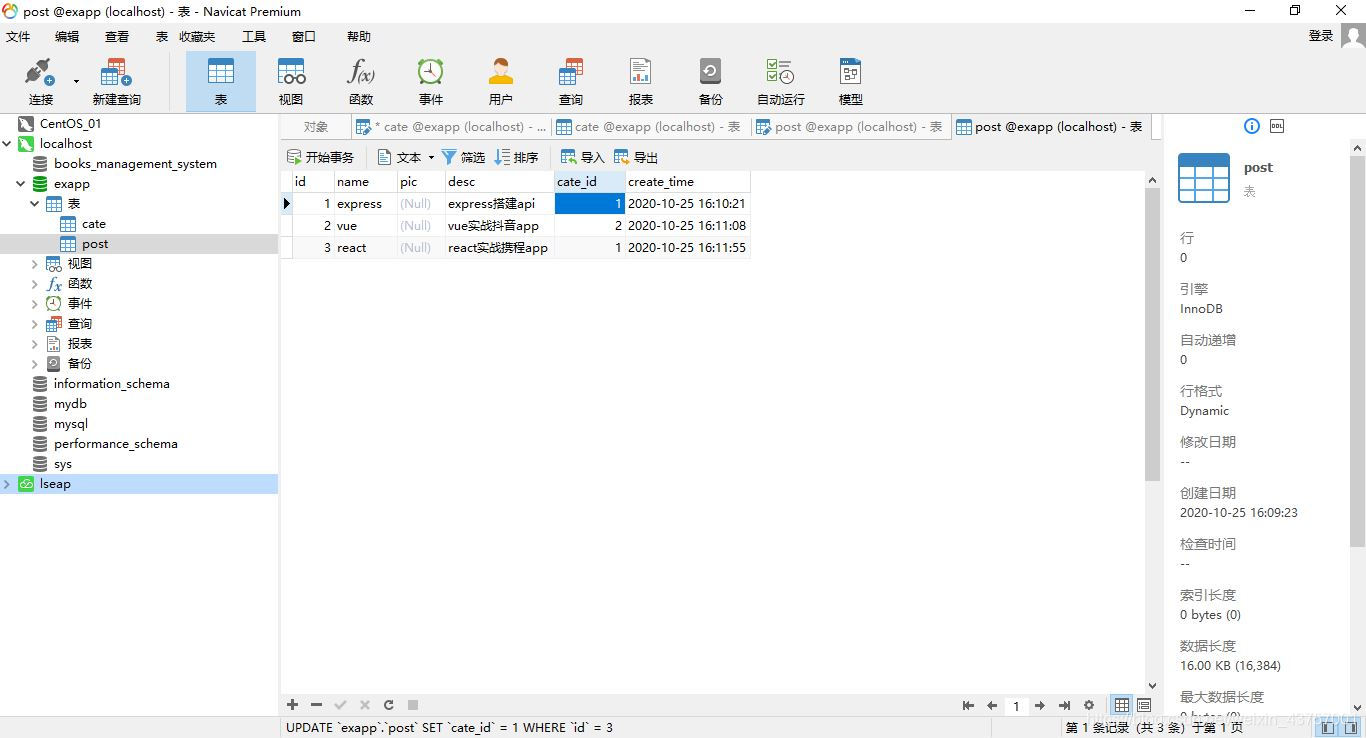Viewport: 1366px width, 738px height.
Task: Expand the Functions (函数) tree node
Action: (35, 284)
